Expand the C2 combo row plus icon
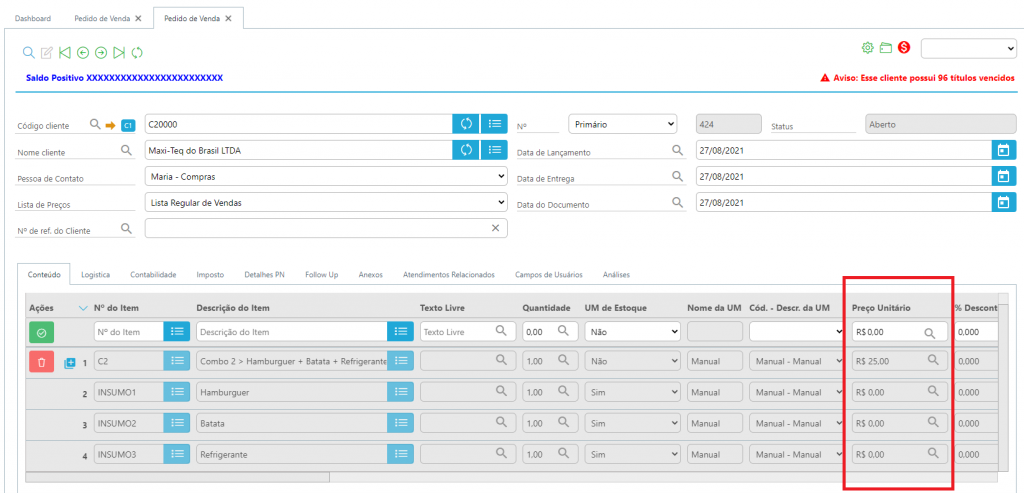Image resolution: width=1024 pixels, height=493 pixels. pos(69,362)
